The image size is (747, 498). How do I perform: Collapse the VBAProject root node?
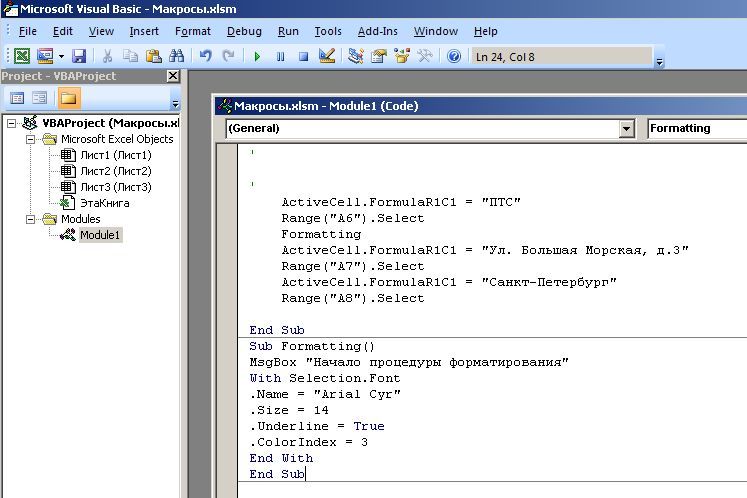pyautogui.click(x=11, y=124)
